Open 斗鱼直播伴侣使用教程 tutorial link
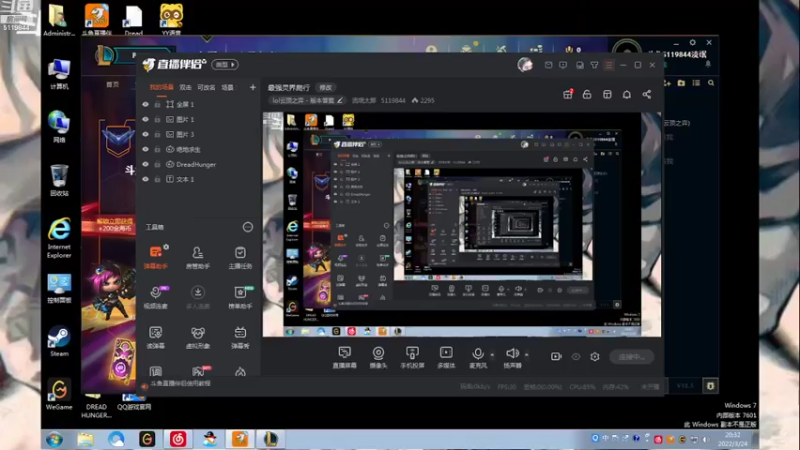This screenshot has height=450, width=800. (x=180, y=383)
